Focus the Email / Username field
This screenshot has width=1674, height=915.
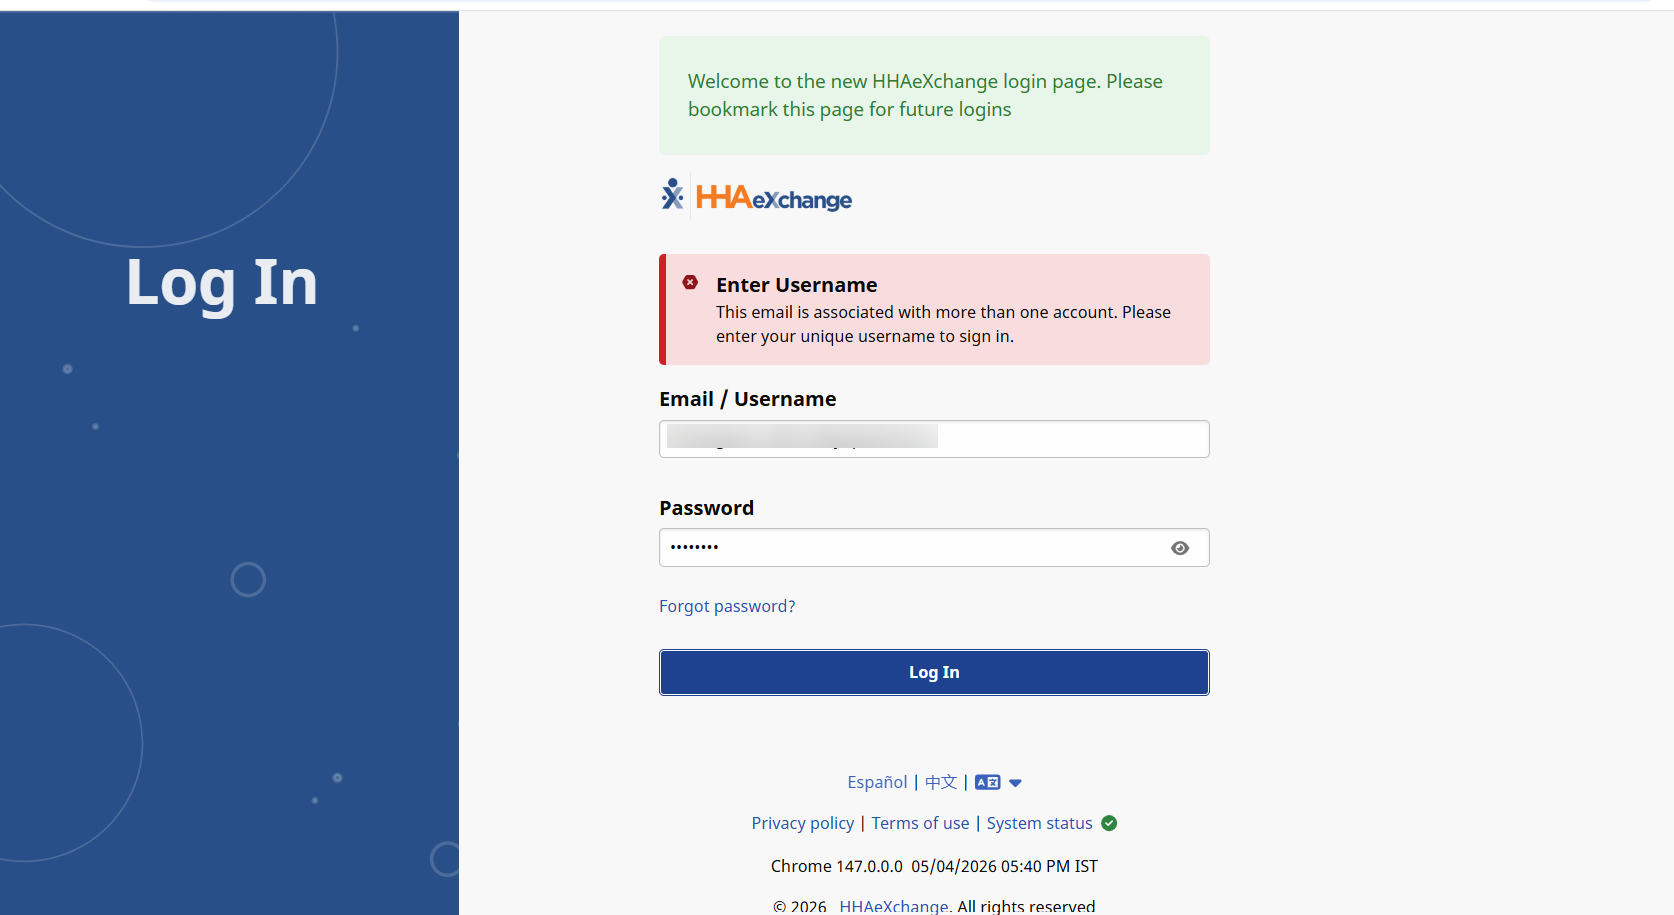coord(934,439)
